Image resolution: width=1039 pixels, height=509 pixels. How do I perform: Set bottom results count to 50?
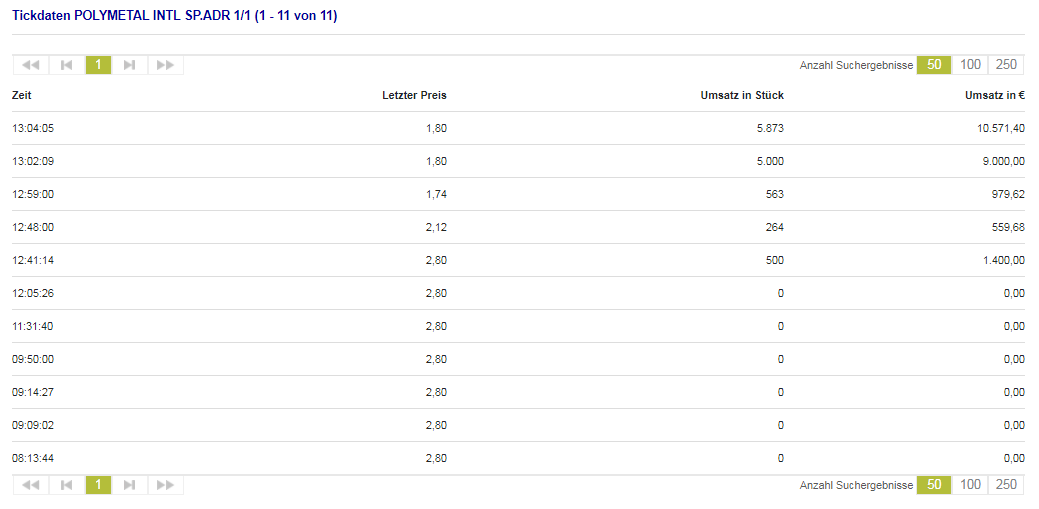pos(934,485)
